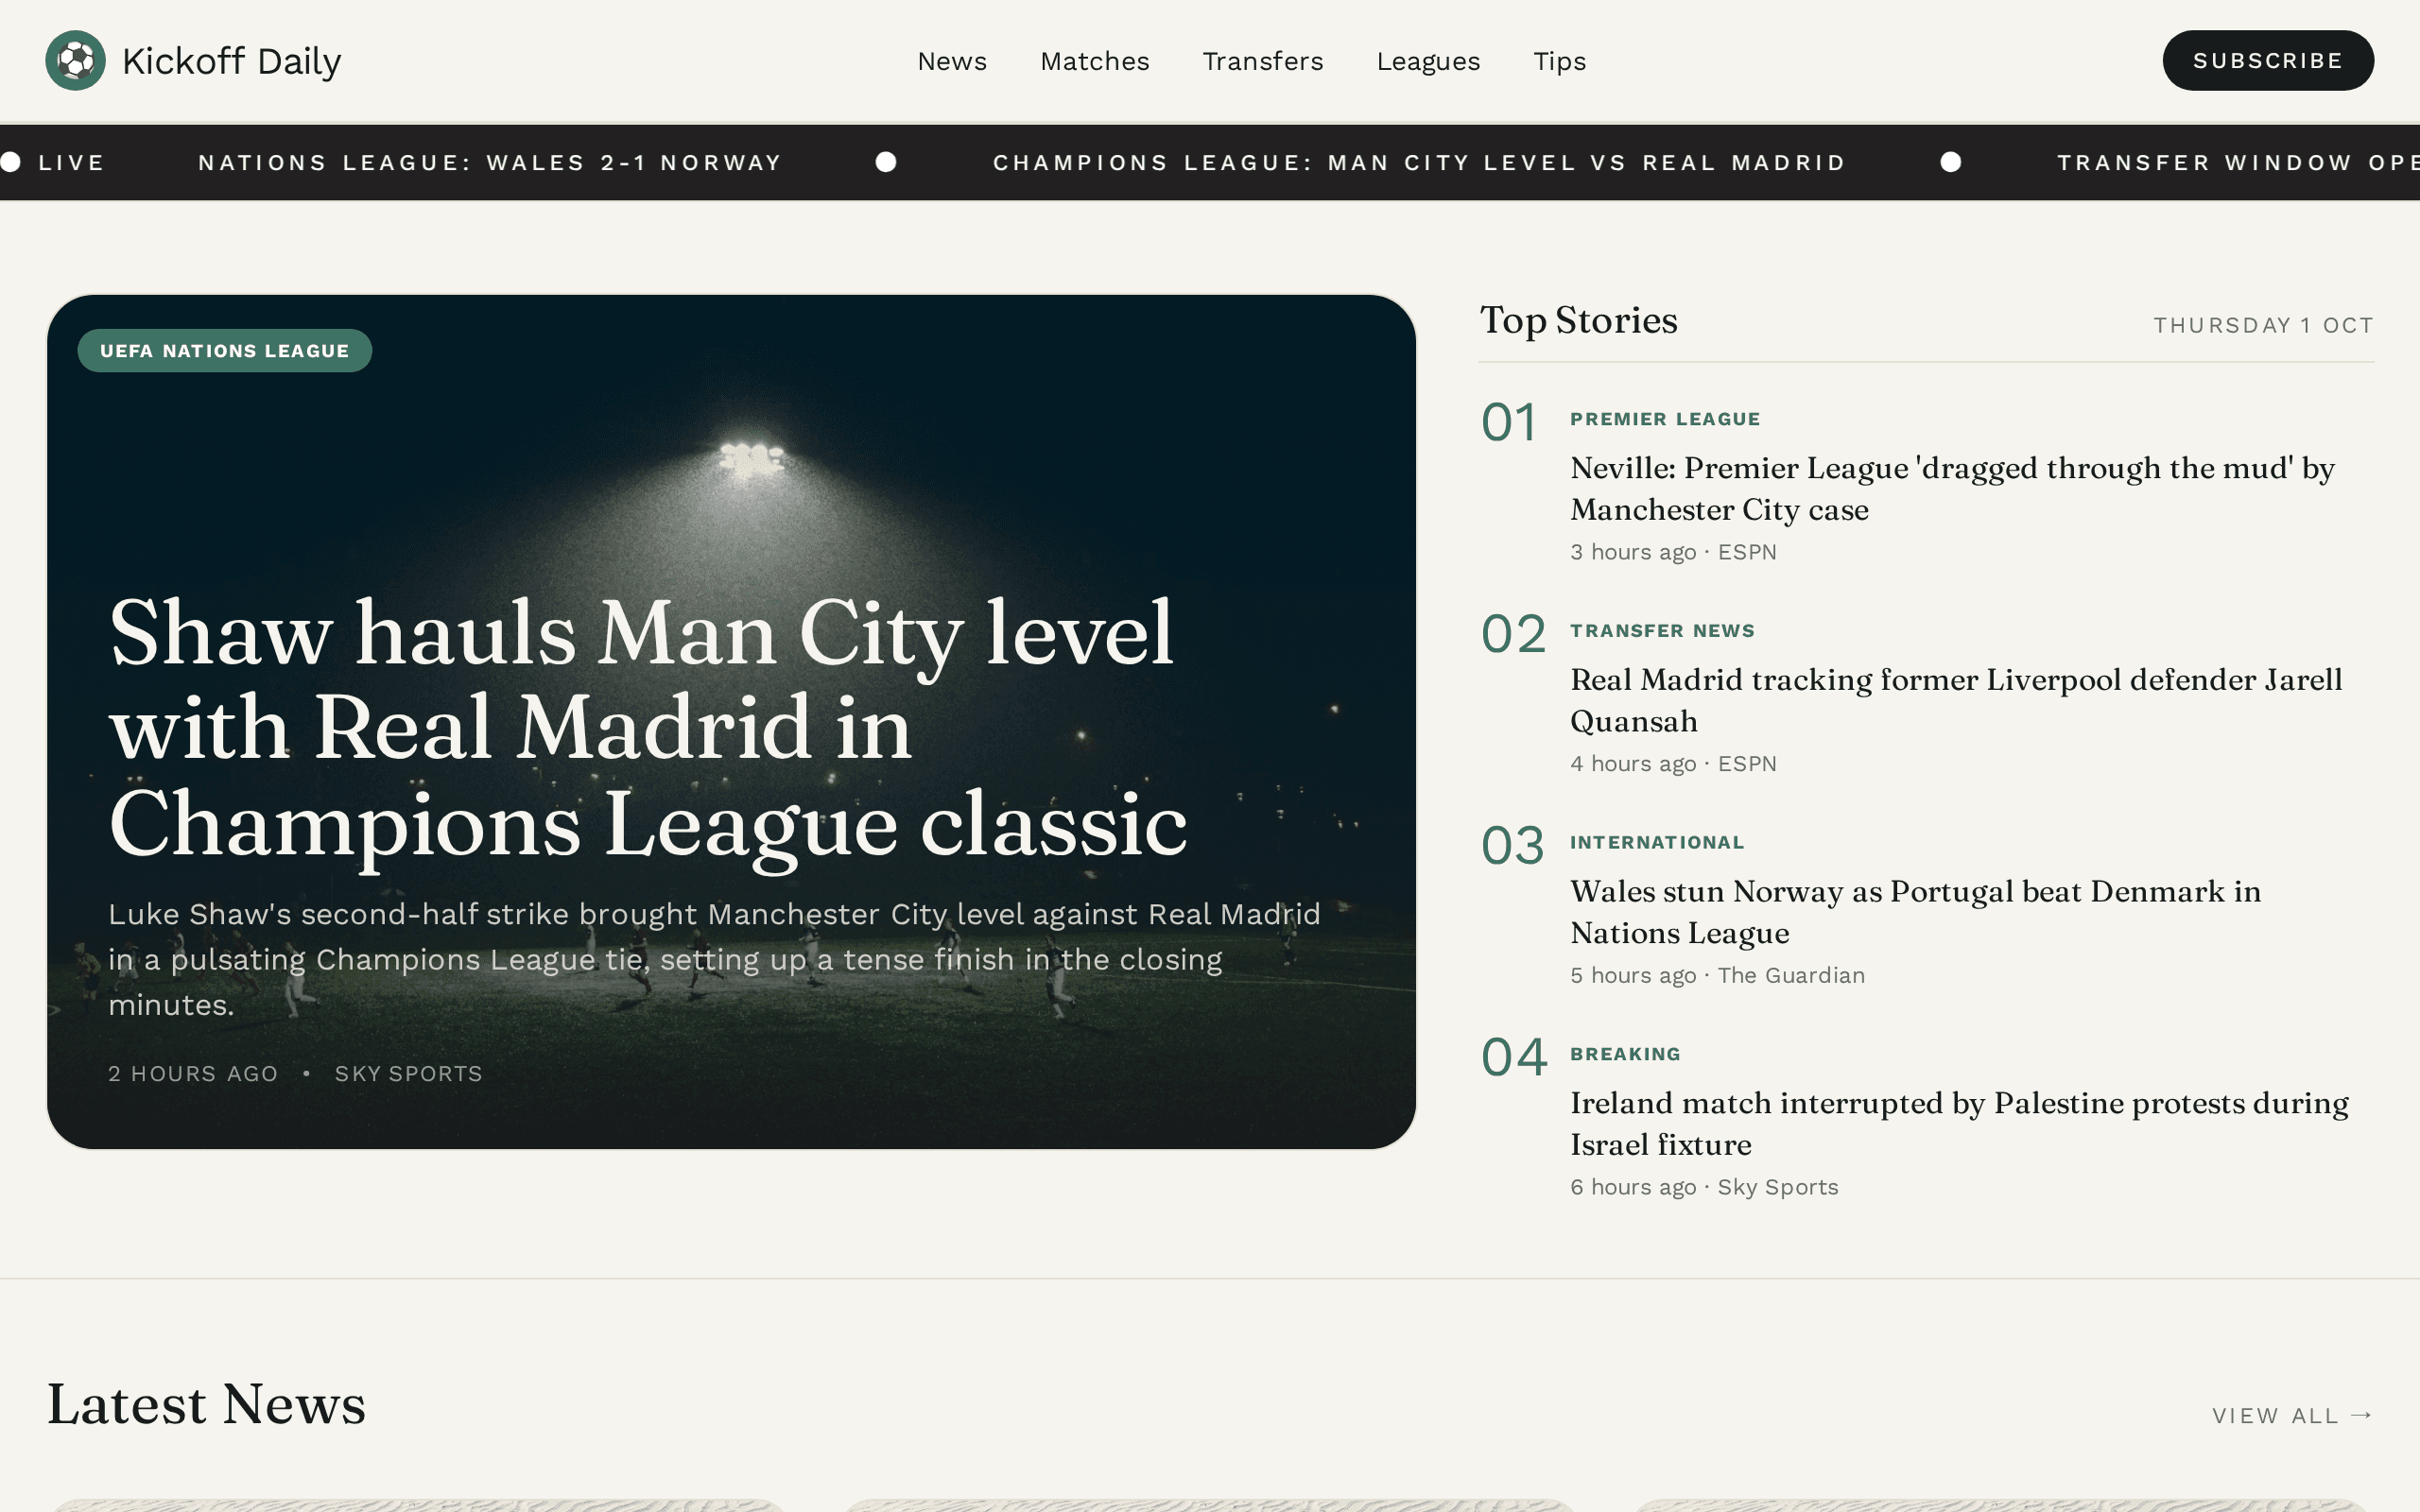
Task: Click the Luke Shaw's second-half strike summary text
Action: pyautogui.click(x=714, y=959)
